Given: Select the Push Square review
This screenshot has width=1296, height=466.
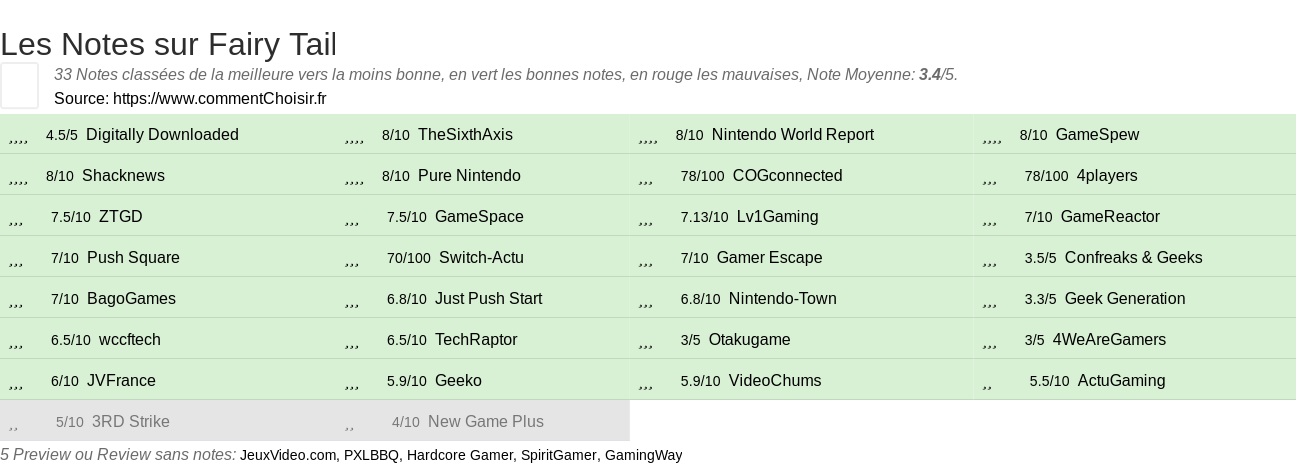Looking at the screenshot, I should pos(133,258).
